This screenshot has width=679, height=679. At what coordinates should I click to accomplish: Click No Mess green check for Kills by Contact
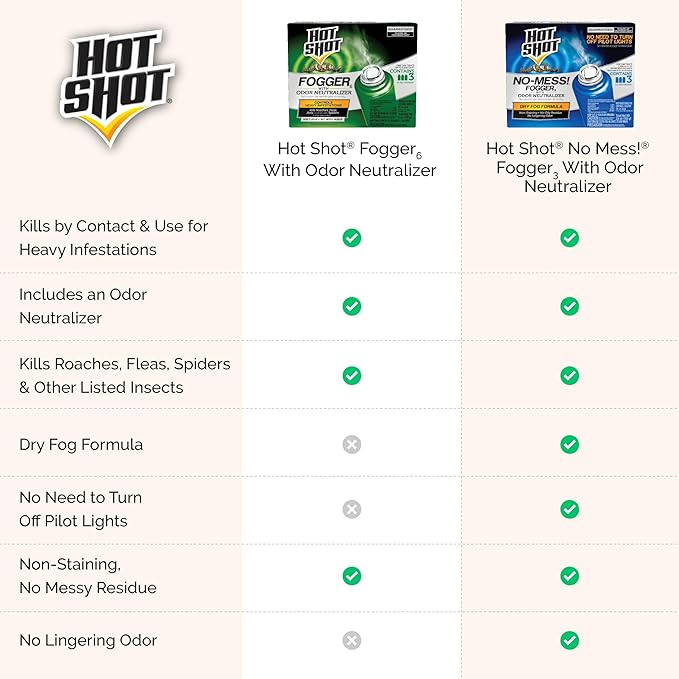pos(569,238)
